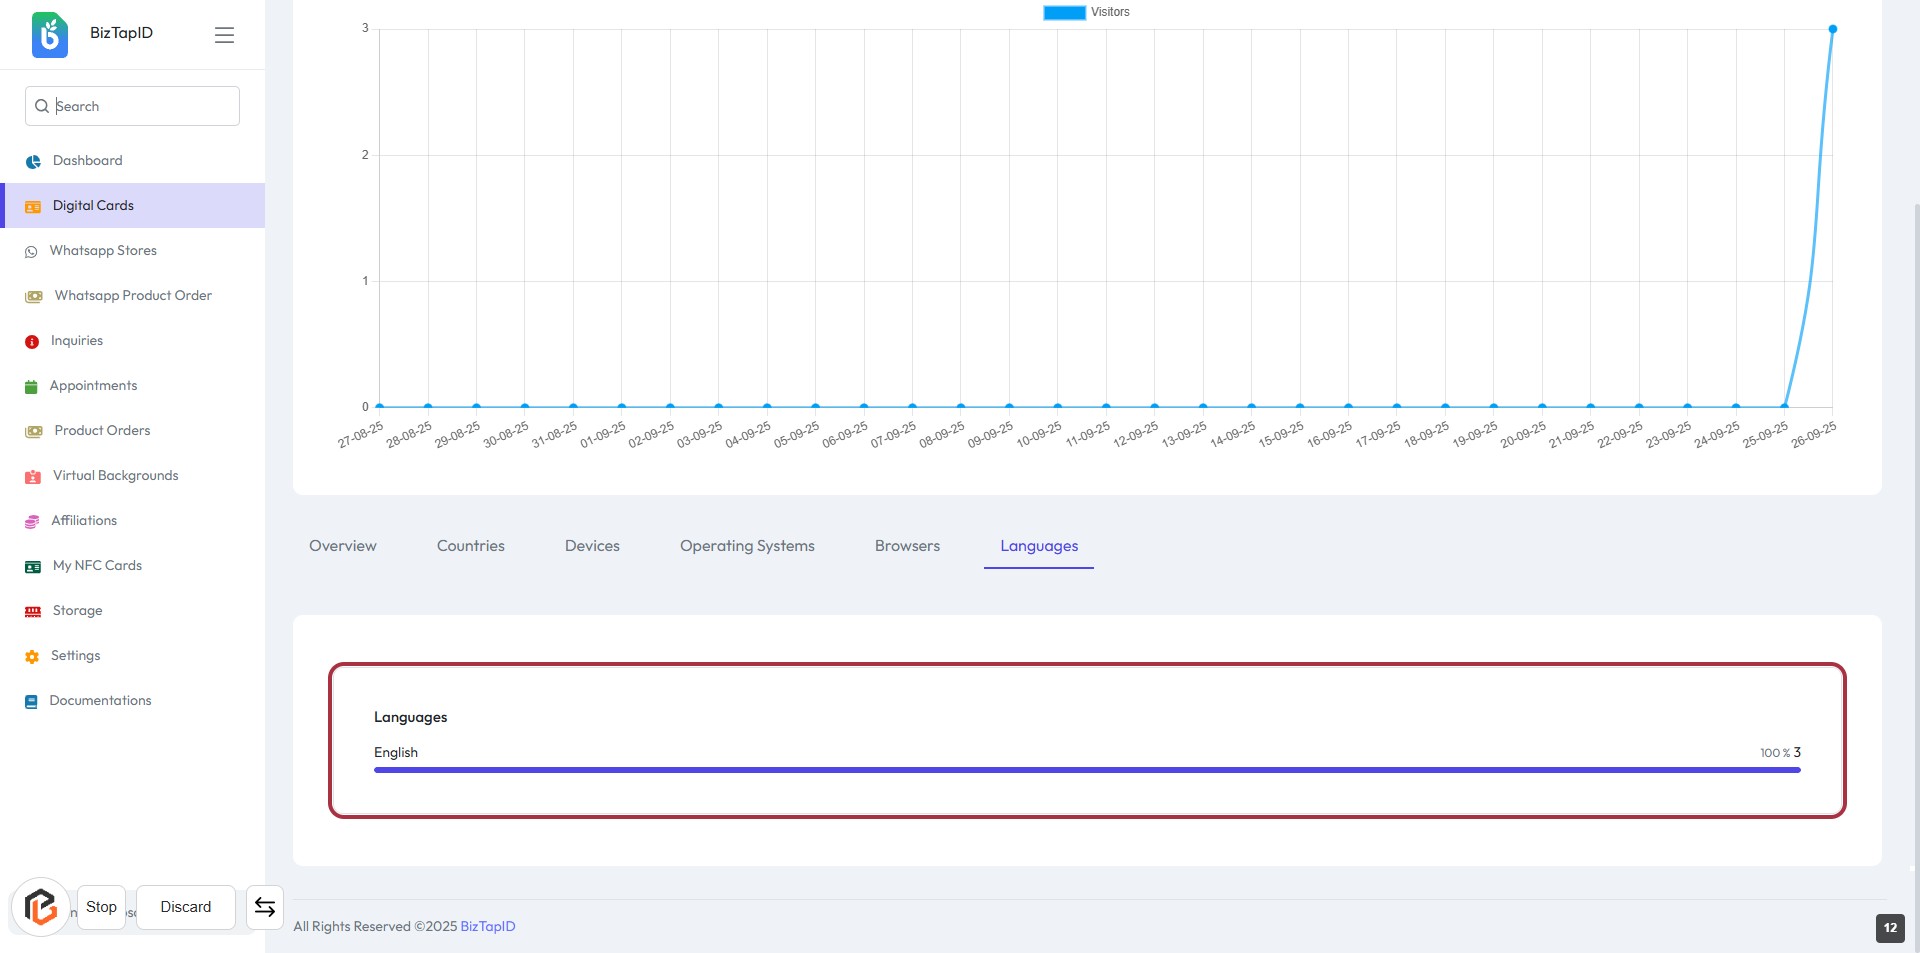Toggle the Visitors legend color box
The width and height of the screenshot is (1920, 953).
(x=1064, y=12)
